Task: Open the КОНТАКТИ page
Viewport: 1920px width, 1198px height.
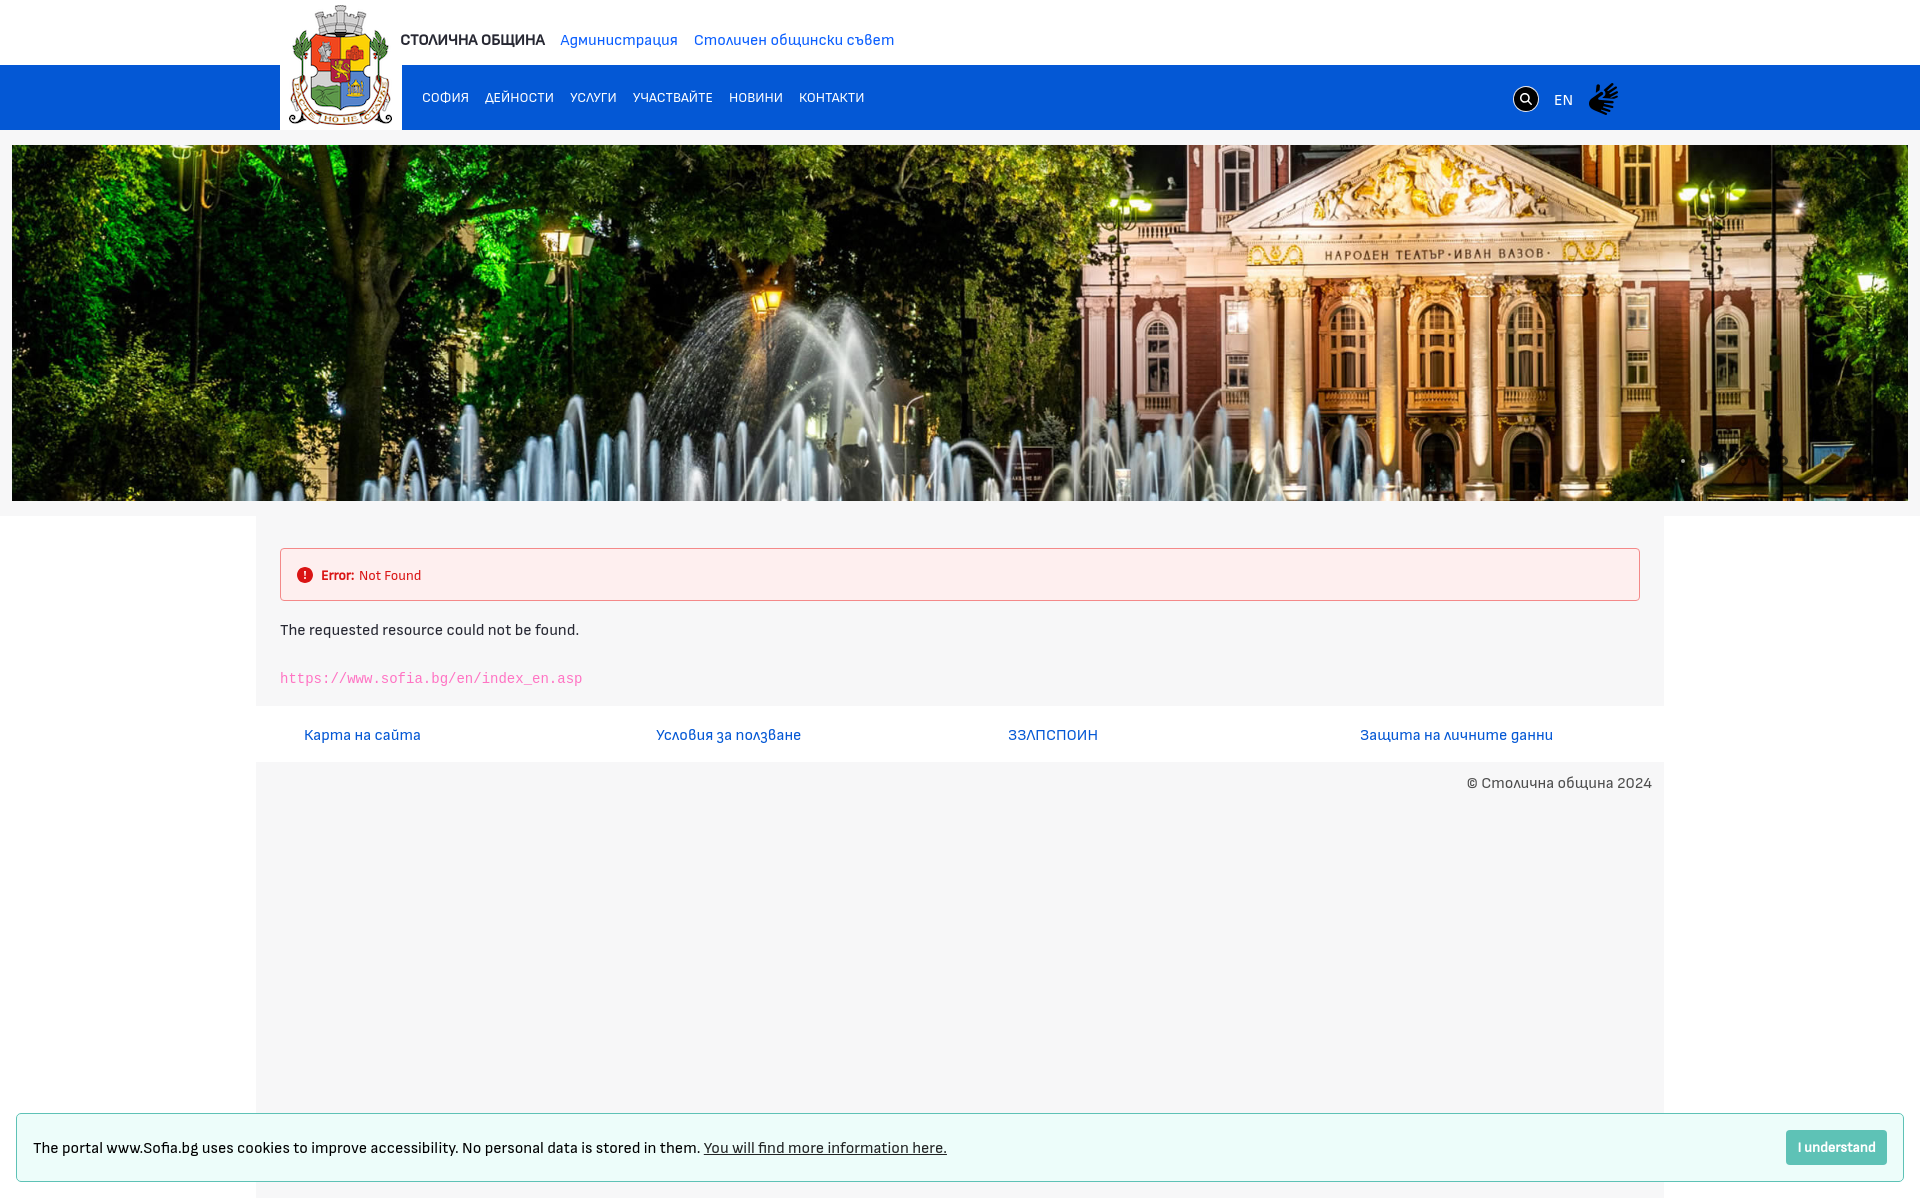Action: coord(831,98)
